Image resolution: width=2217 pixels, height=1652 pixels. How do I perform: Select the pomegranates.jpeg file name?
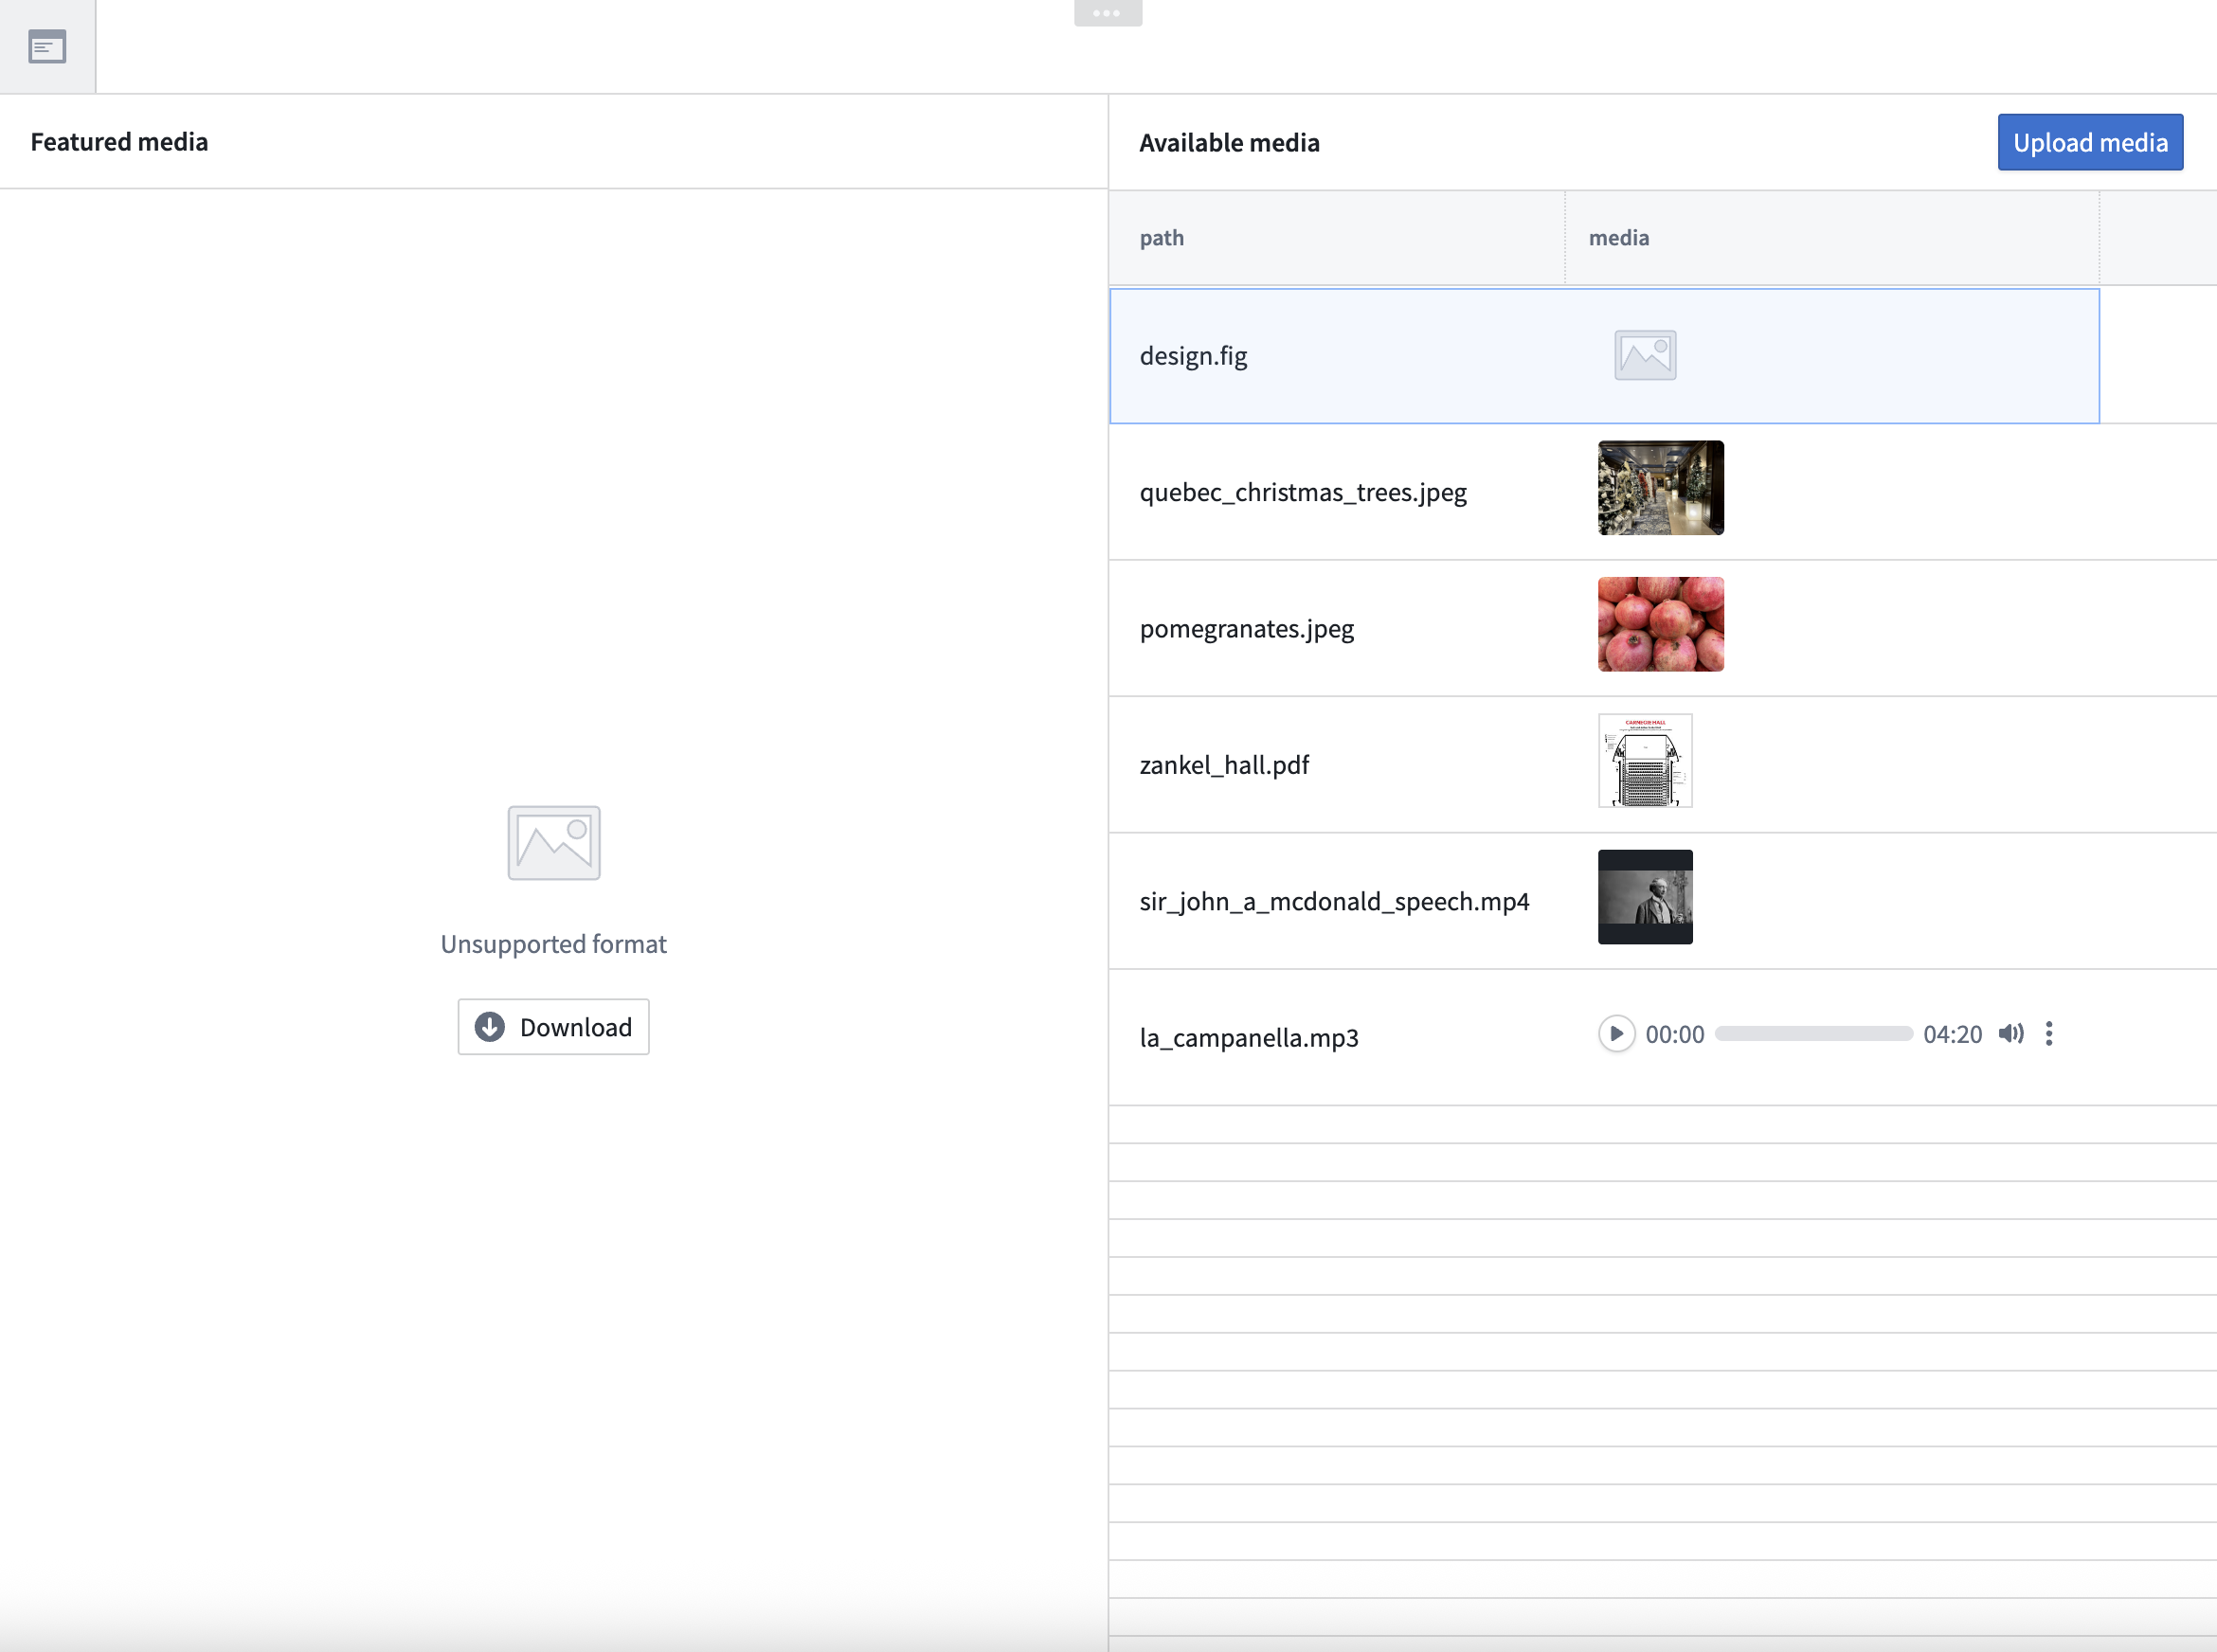[x=1246, y=629]
